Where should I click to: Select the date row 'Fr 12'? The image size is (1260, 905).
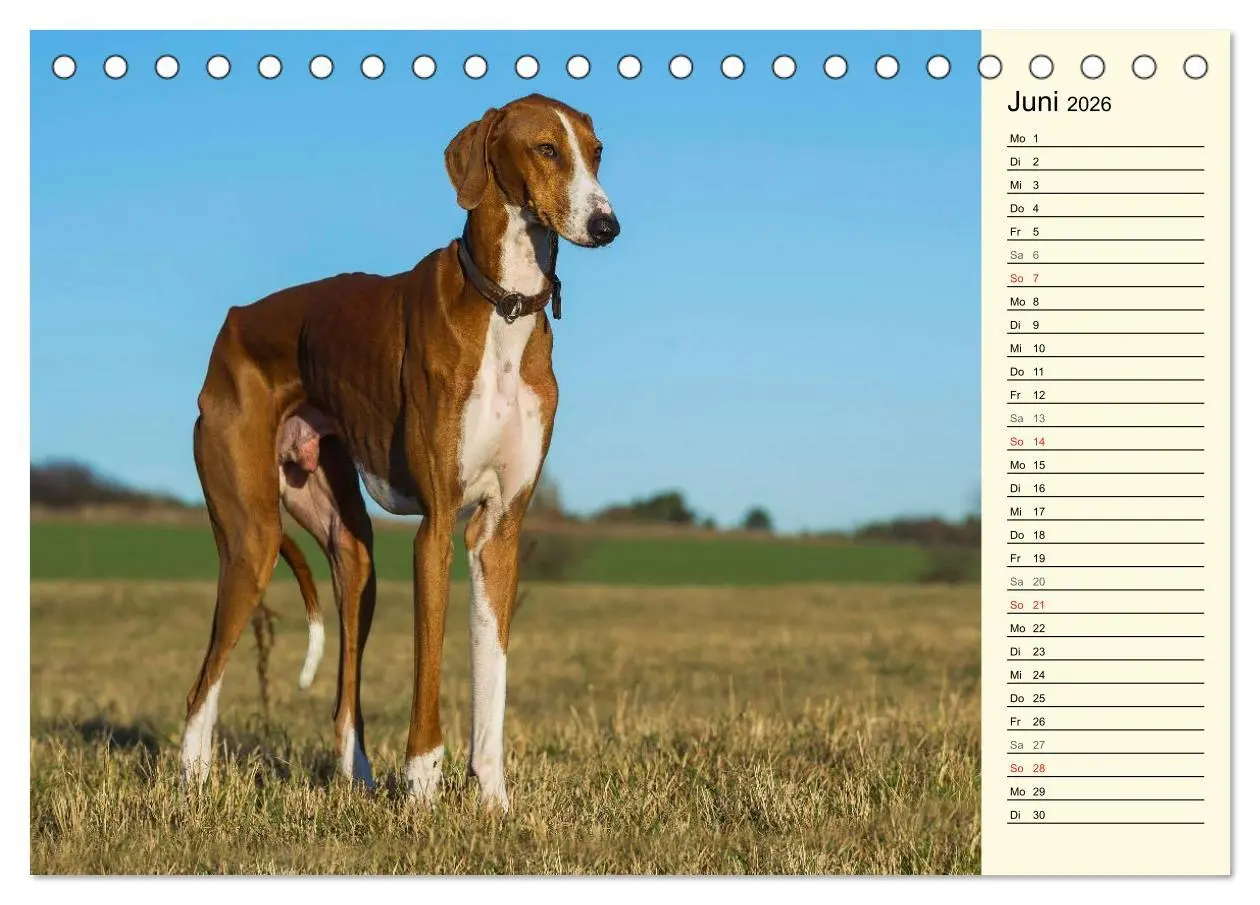1105,395
